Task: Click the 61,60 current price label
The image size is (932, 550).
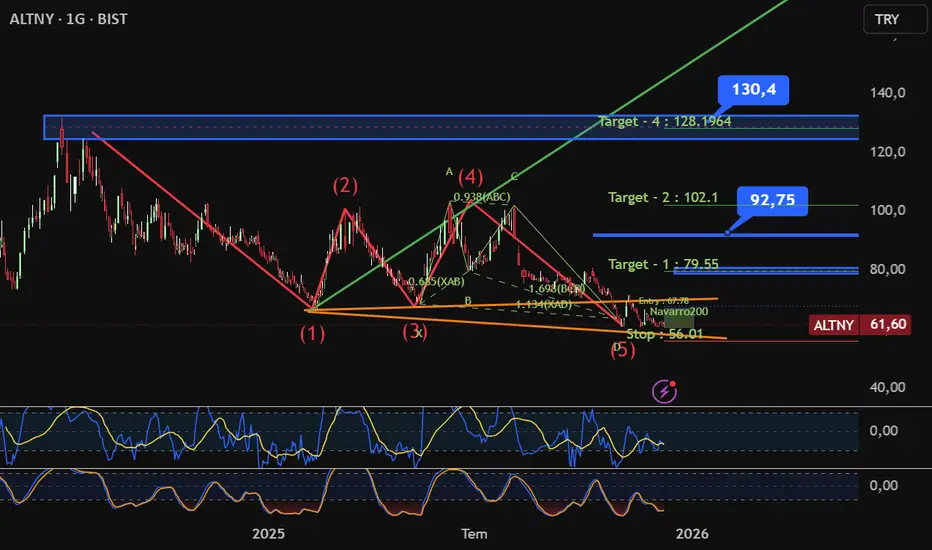Action: 888,325
